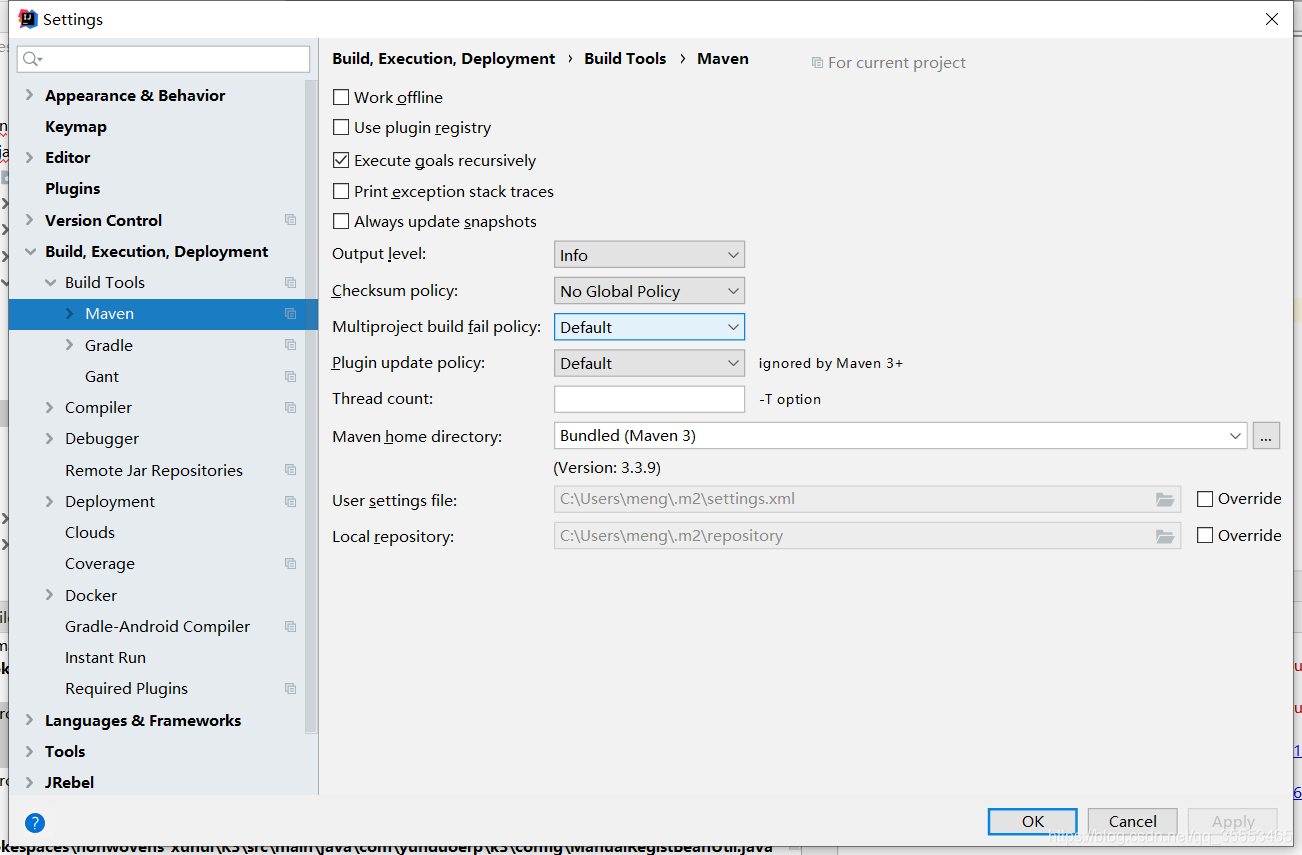Viewport: 1302px width, 855px height.
Task: Expand the Debugger node
Action: coord(49,438)
